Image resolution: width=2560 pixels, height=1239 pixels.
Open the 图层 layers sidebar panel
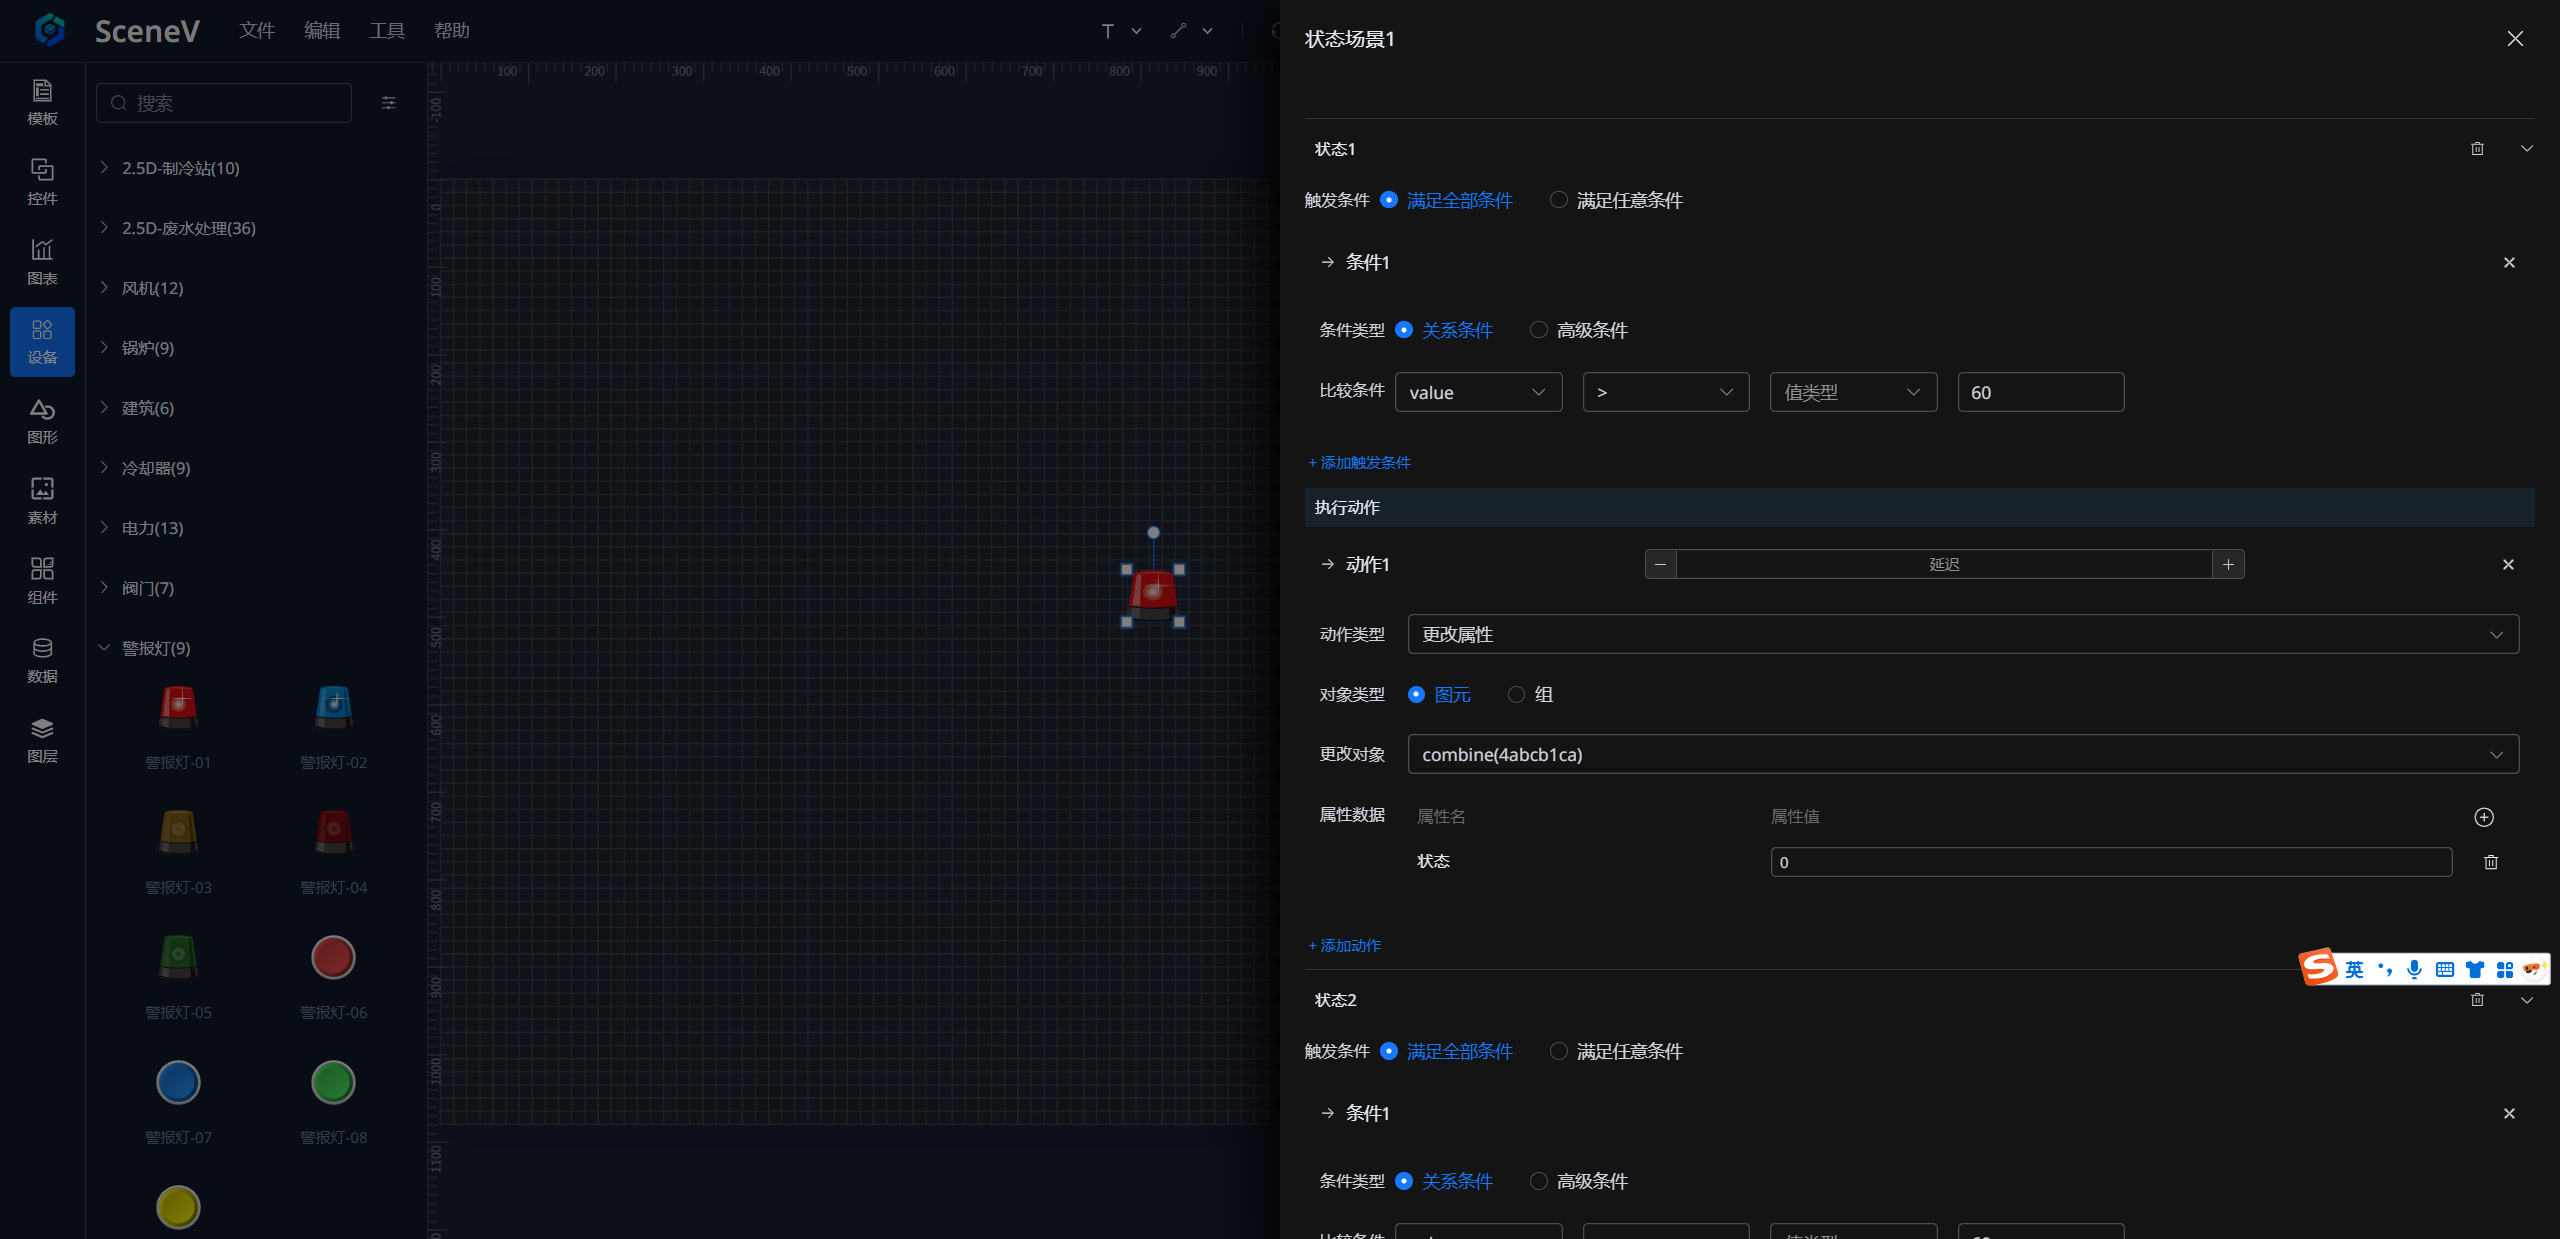pyautogui.click(x=42, y=740)
